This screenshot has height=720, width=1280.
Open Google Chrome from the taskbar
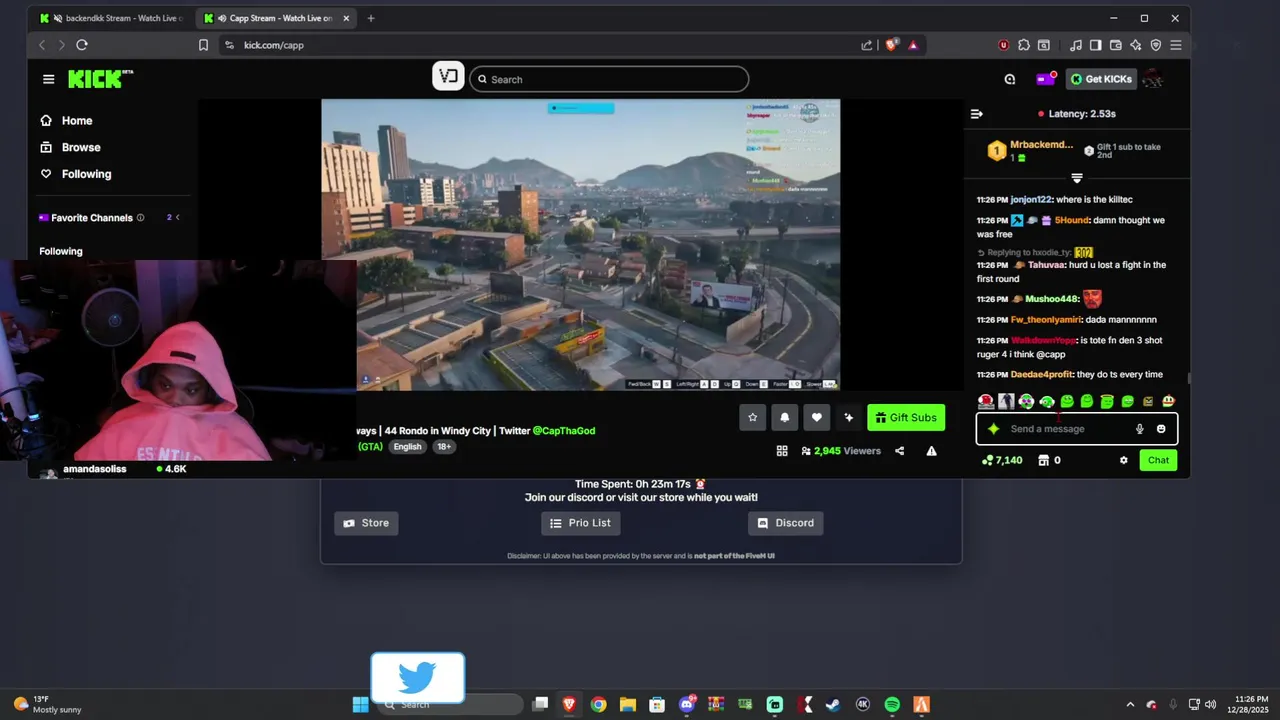click(x=598, y=705)
